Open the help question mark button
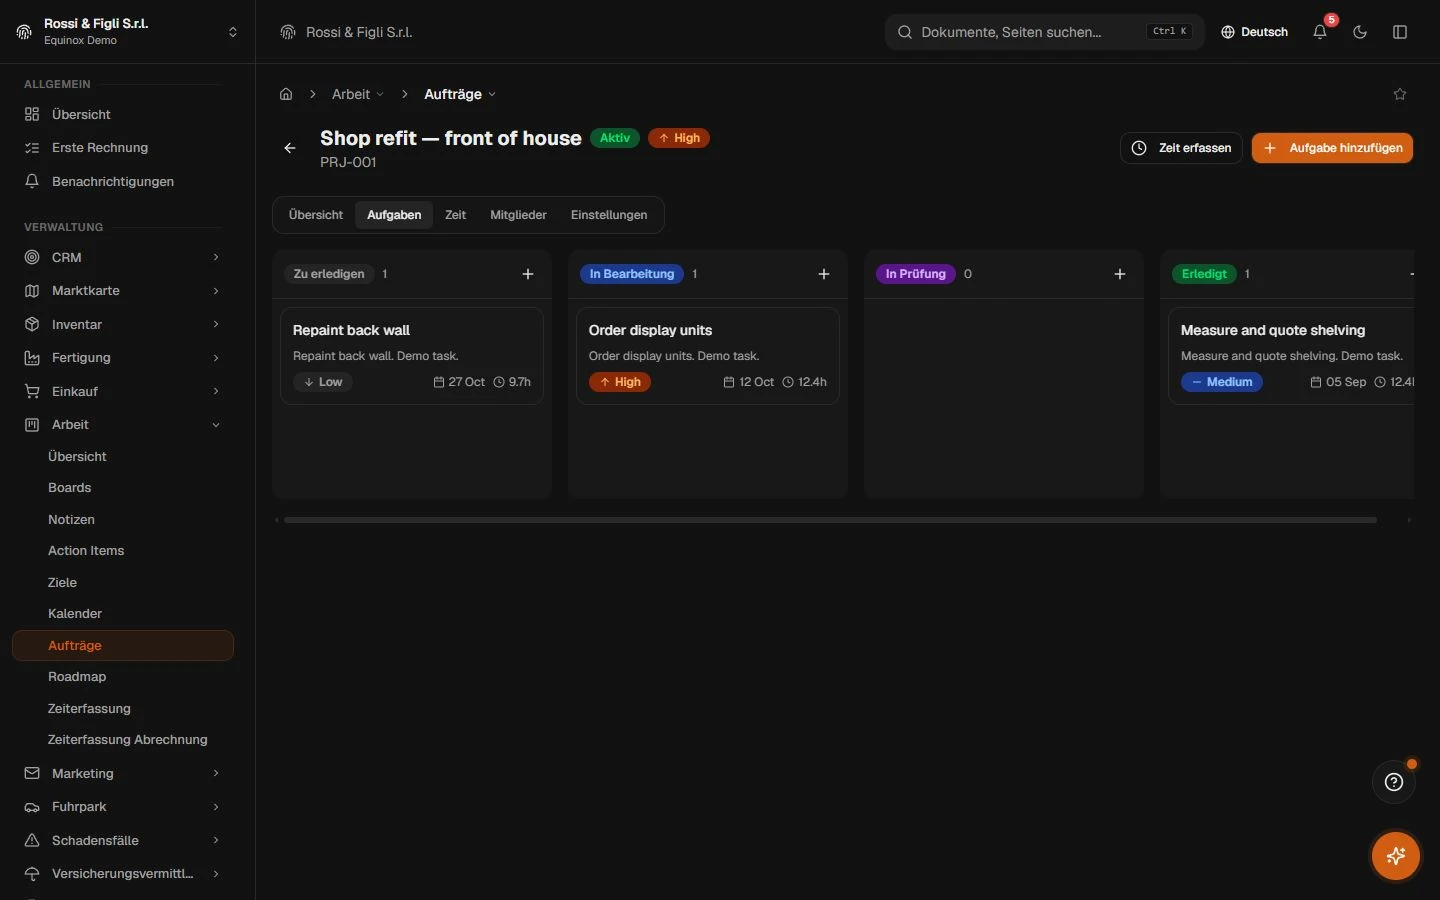 [x=1394, y=782]
